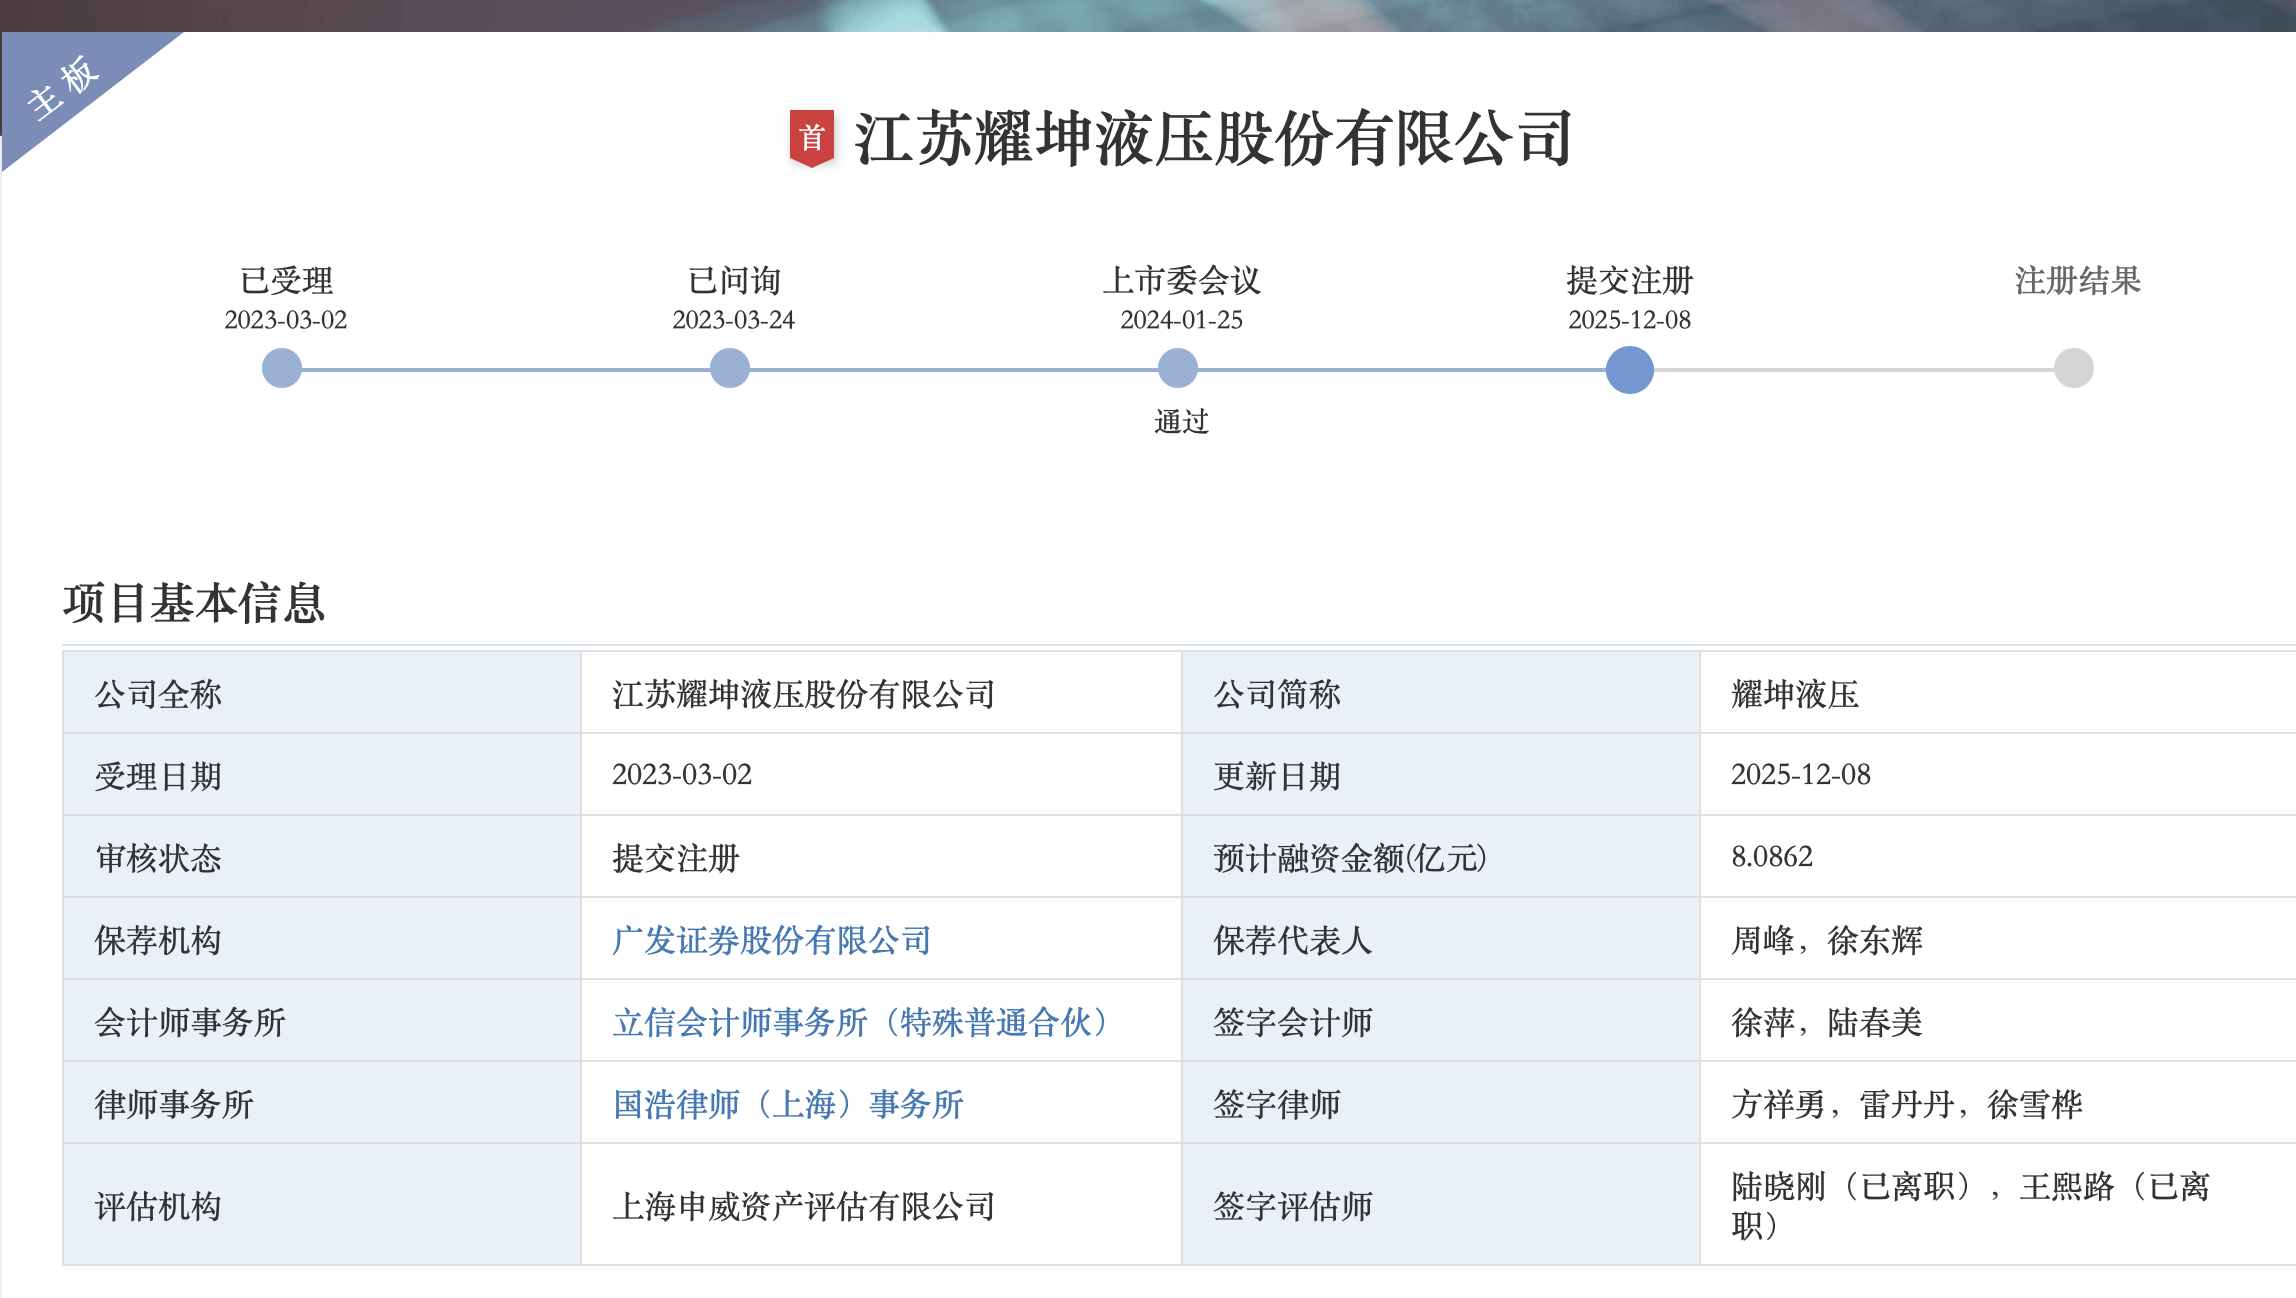Open 立信会计师事务所 accounting firm link
2296x1298 pixels.
point(860,1022)
